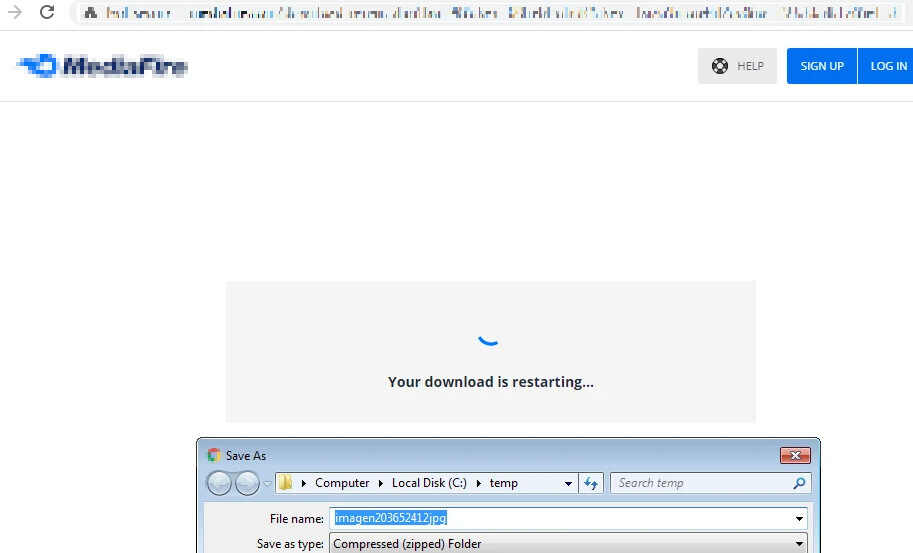913x553 pixels.
Task: Click the not-secure warning icon in address bar
Action: (x=90, y=12)
